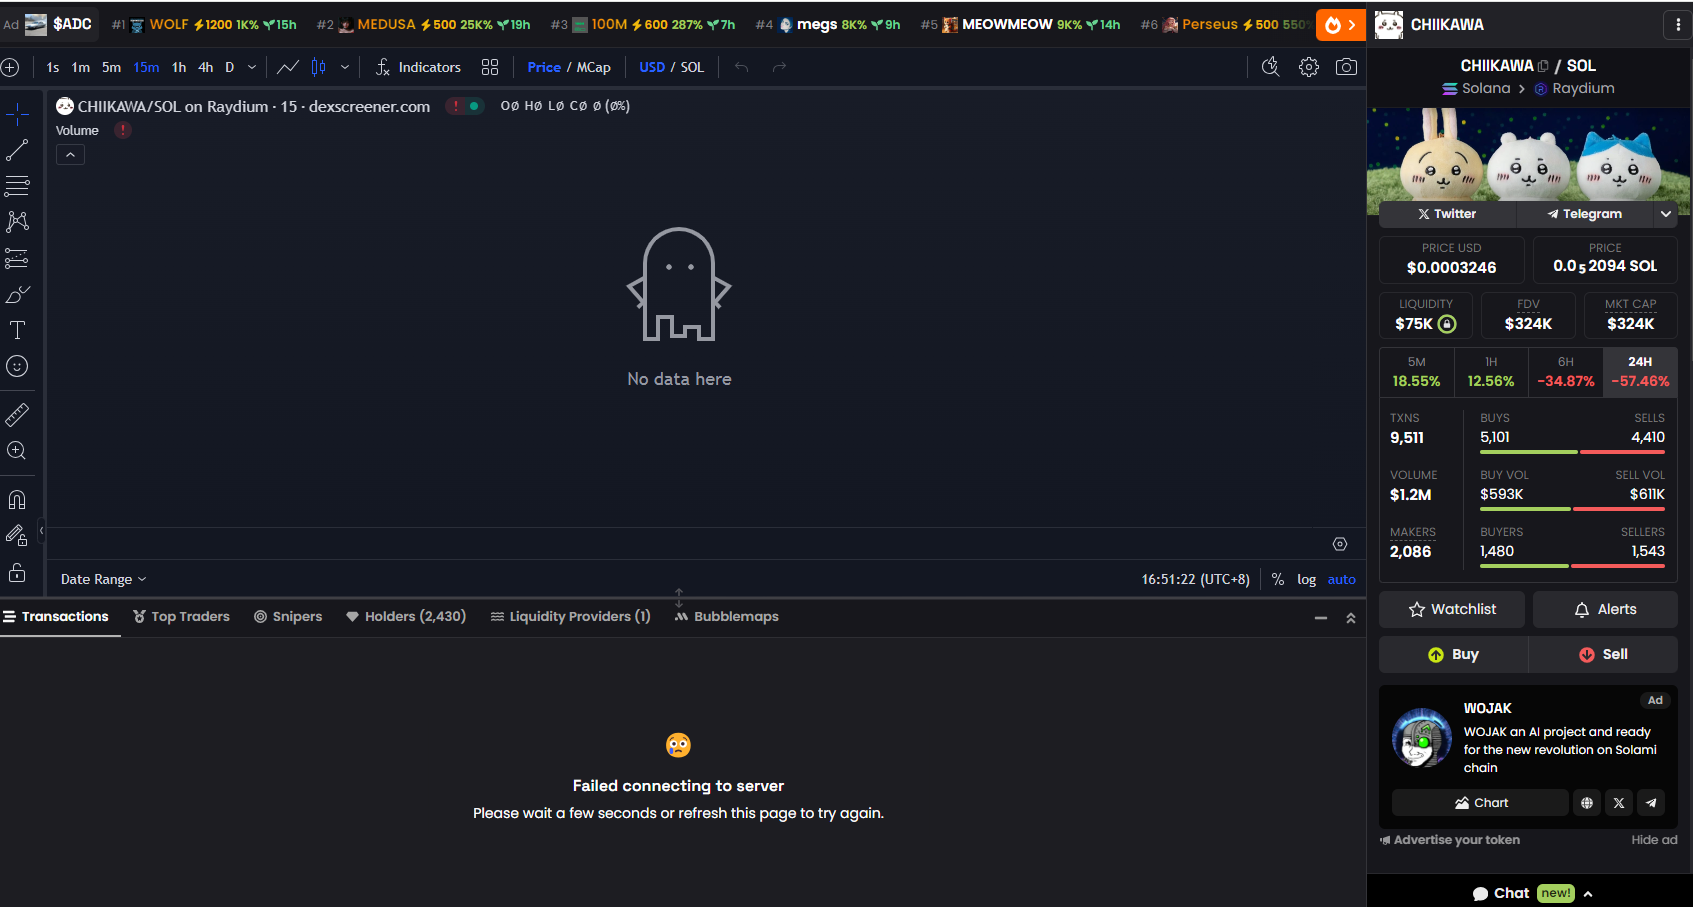Select the Text annotation tool
The width and height of the screenshot is (1693, 907).
click(x=17, y=331)
